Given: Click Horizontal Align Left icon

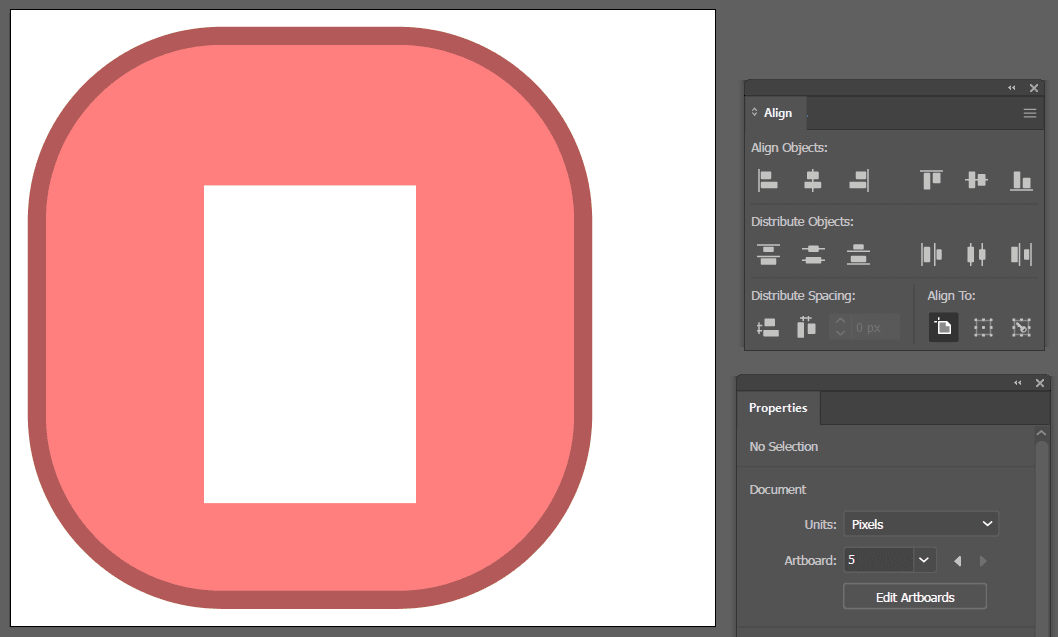Looking at the screenshot, I should pos(767,180).
